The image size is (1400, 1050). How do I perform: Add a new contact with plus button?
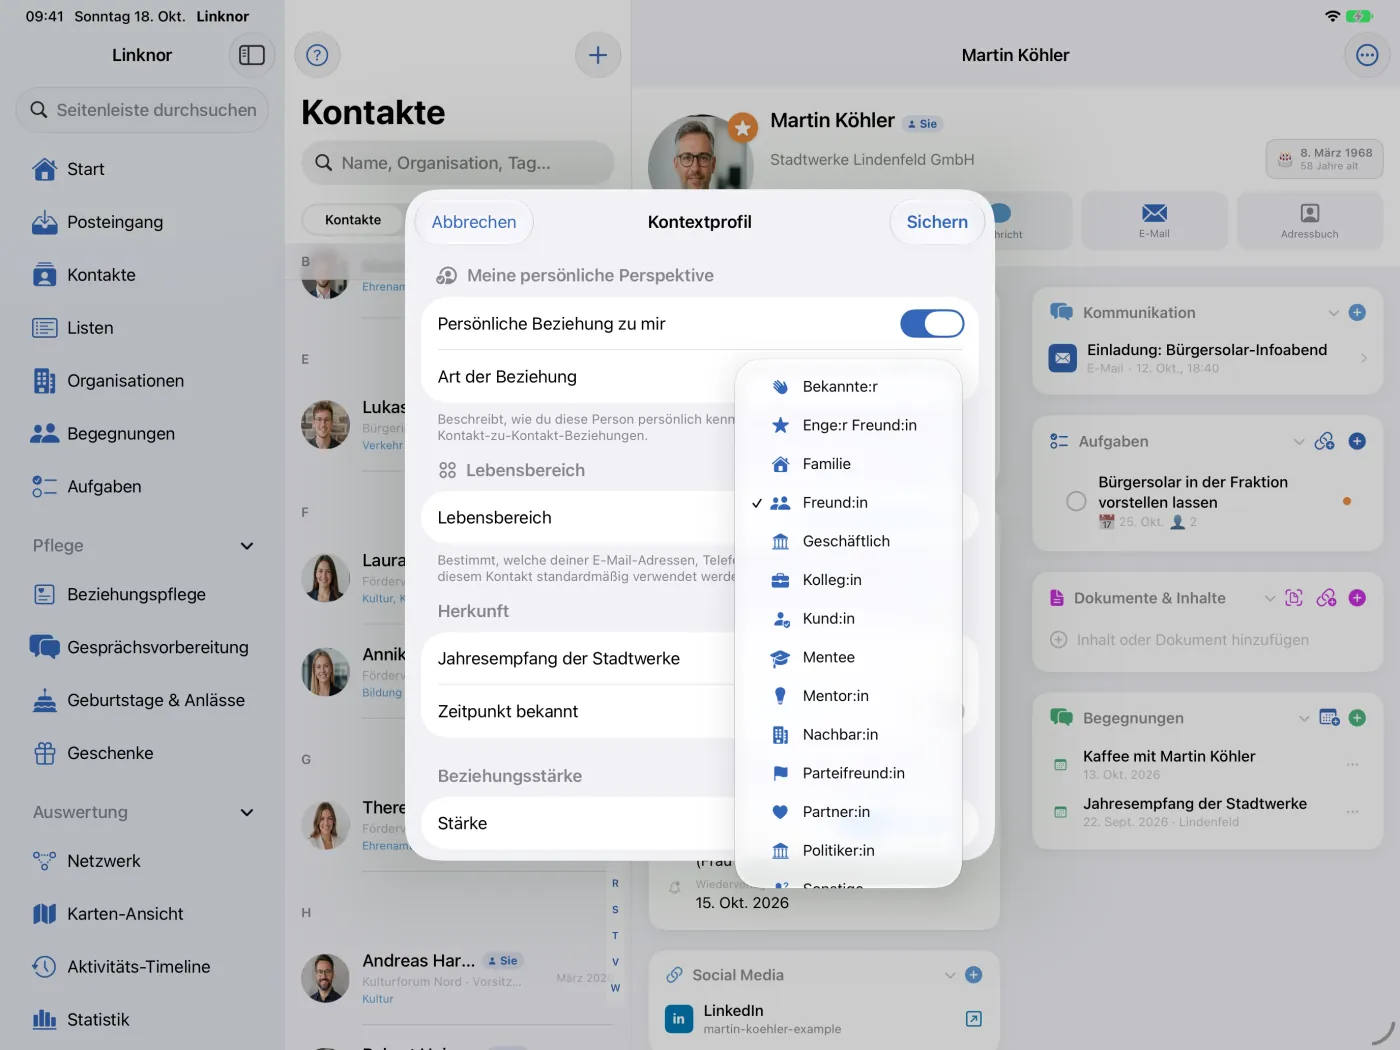tap(598, 55)
